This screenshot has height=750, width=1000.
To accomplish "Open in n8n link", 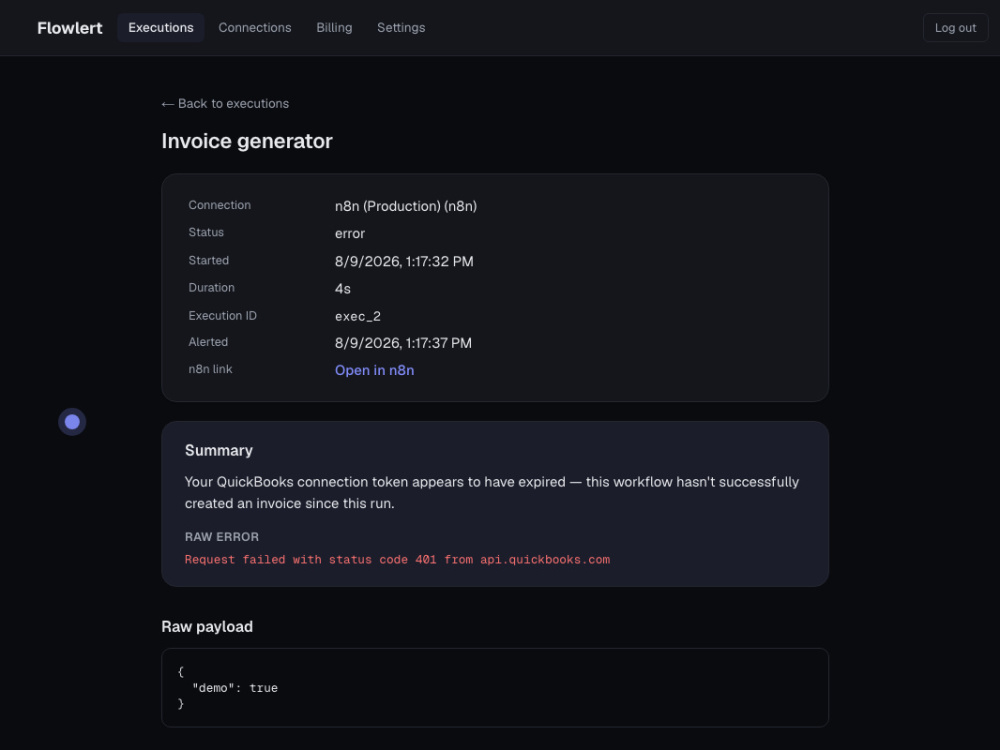I will point(374,370).
